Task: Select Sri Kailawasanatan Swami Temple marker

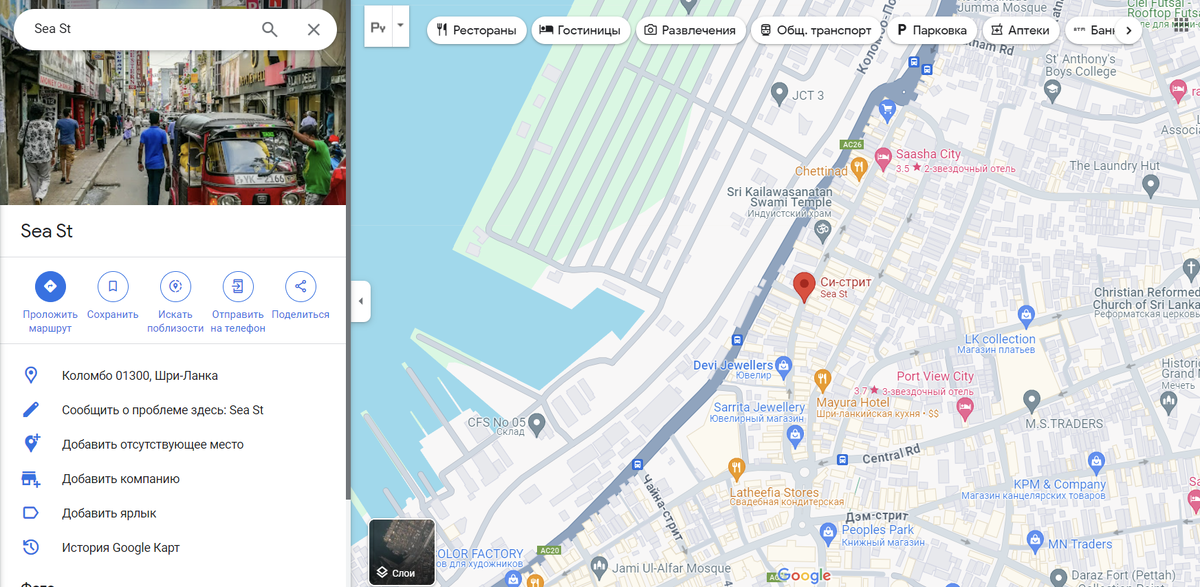Action: click(821, 230)
